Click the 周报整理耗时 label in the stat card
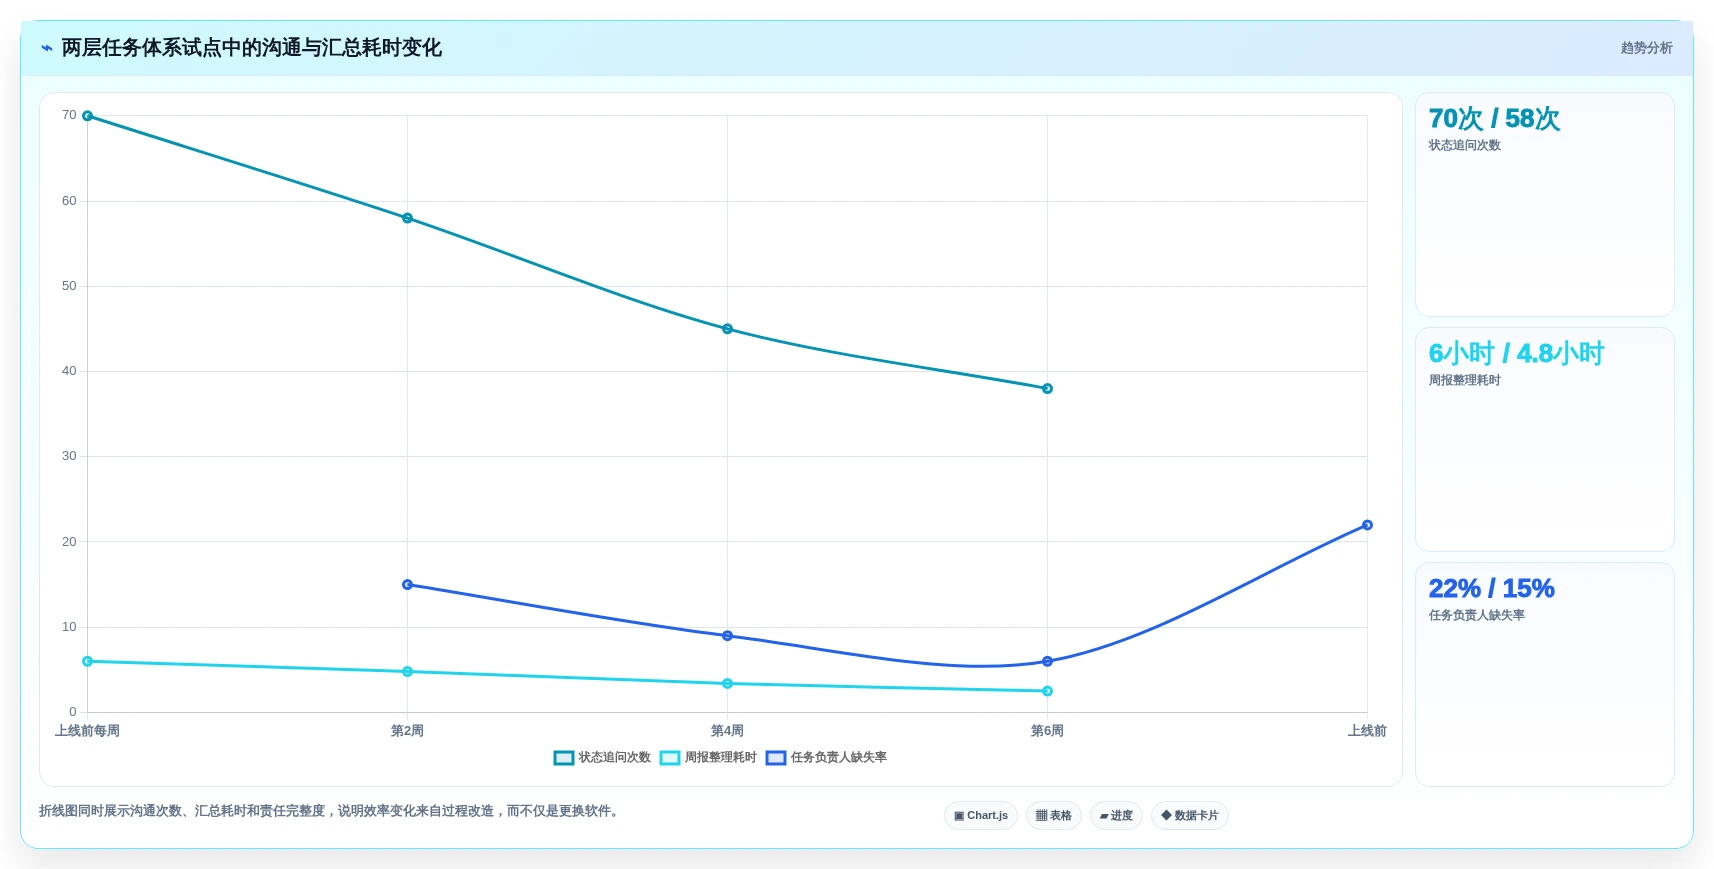Viewport: 1714px width, 869px height. (x=1464, y=380)
